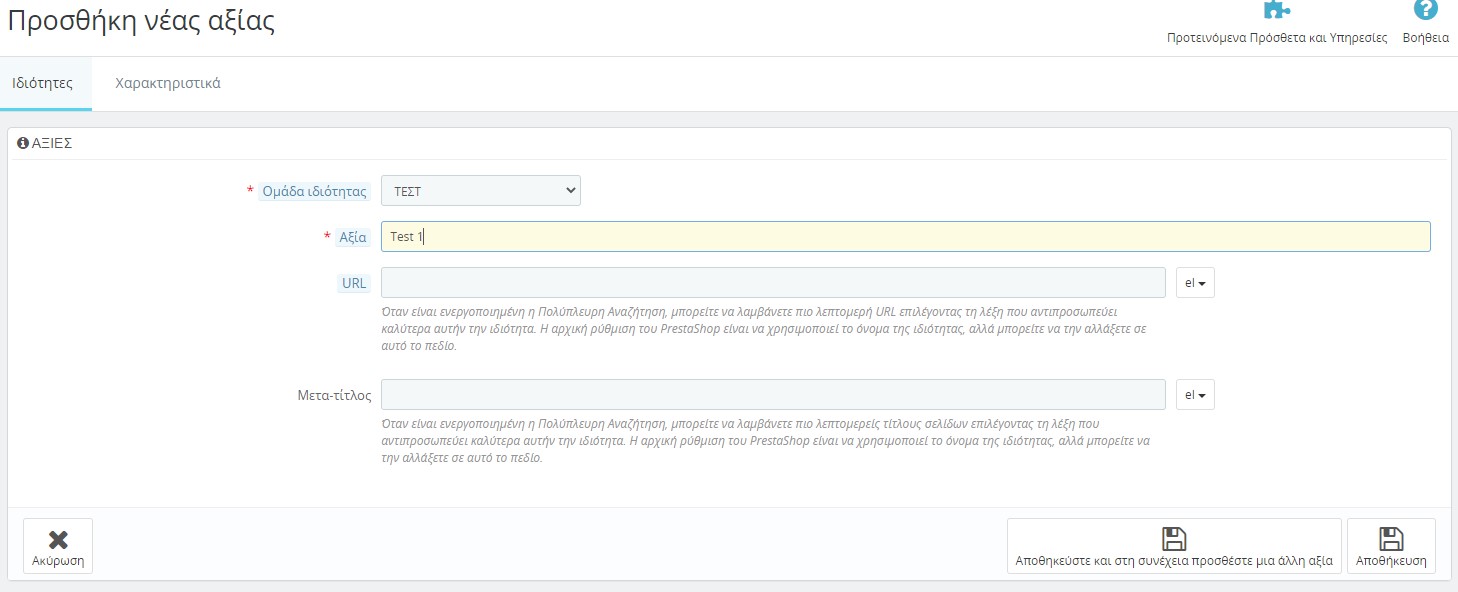Viewport: 1458px width, 592px height.
Task: Click the Αξία field label
Action: [x=353, y=238]
